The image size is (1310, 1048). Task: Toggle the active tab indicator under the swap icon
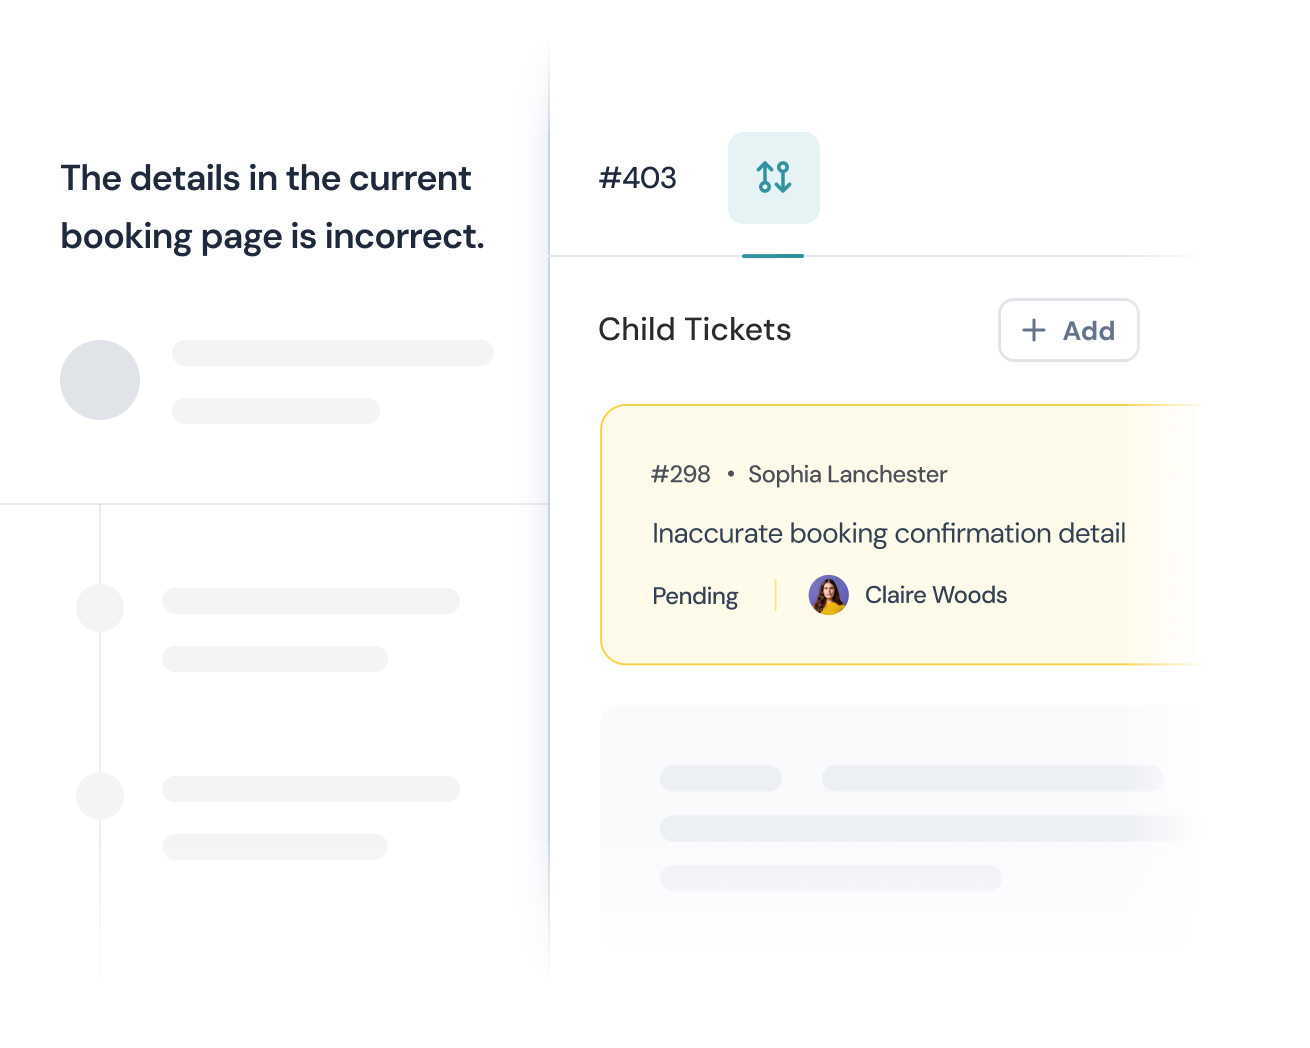pyautogui.click(x=773, y=256)
